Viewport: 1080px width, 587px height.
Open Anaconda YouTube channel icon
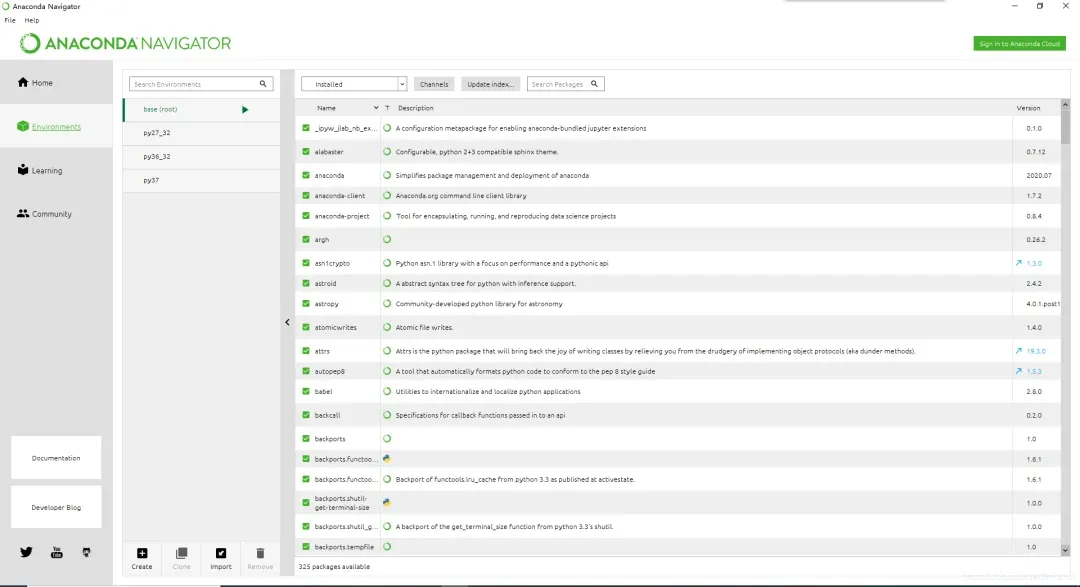click(56, 552)
